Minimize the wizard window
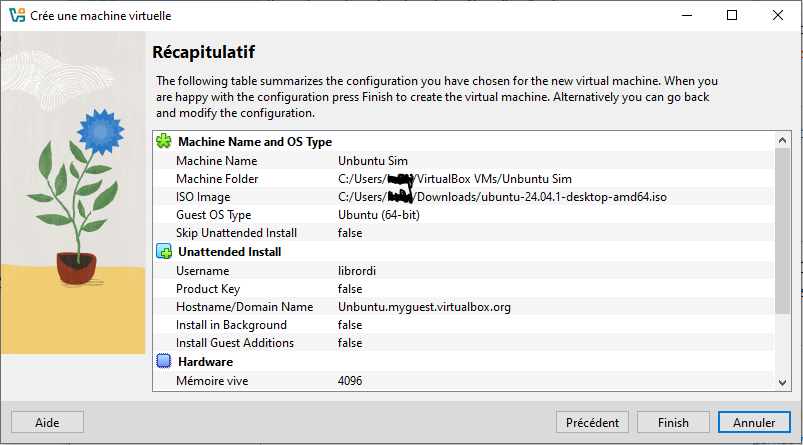The image size is (803, 445). [x=687, y=15]
